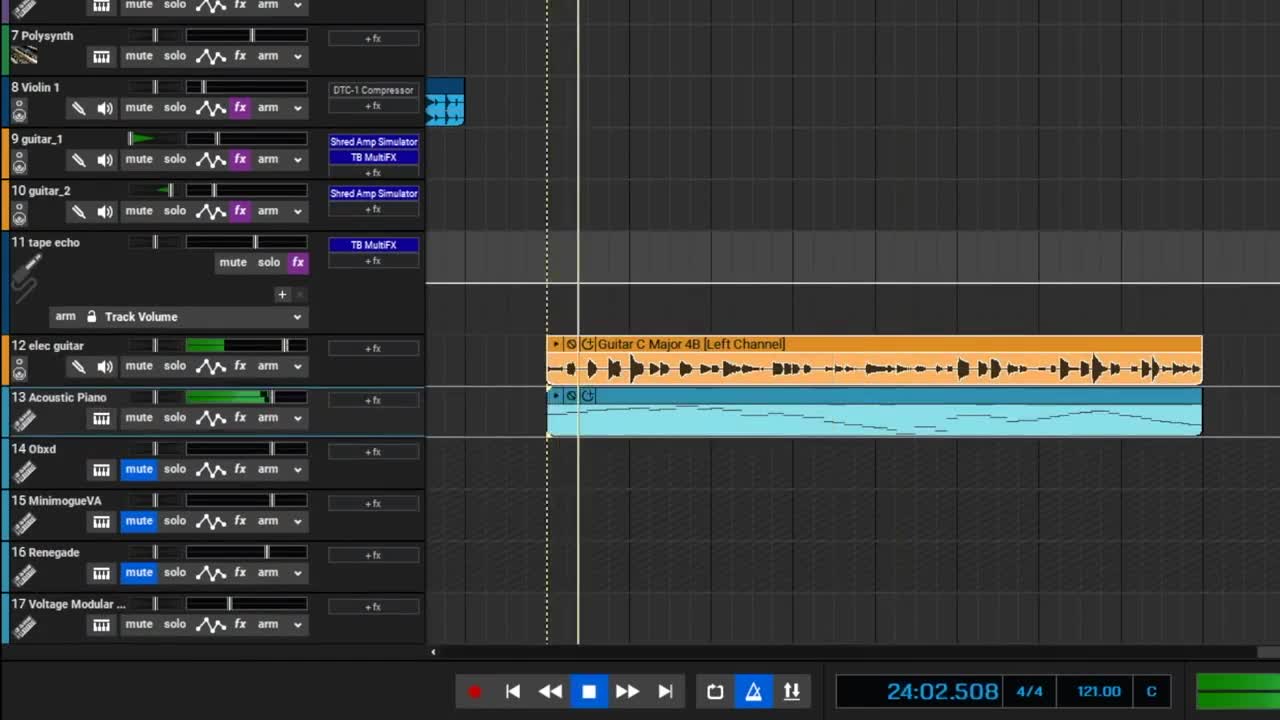Open fx chain on Violin 1 track
1280x720 pixels.
[x=240, y=107]
